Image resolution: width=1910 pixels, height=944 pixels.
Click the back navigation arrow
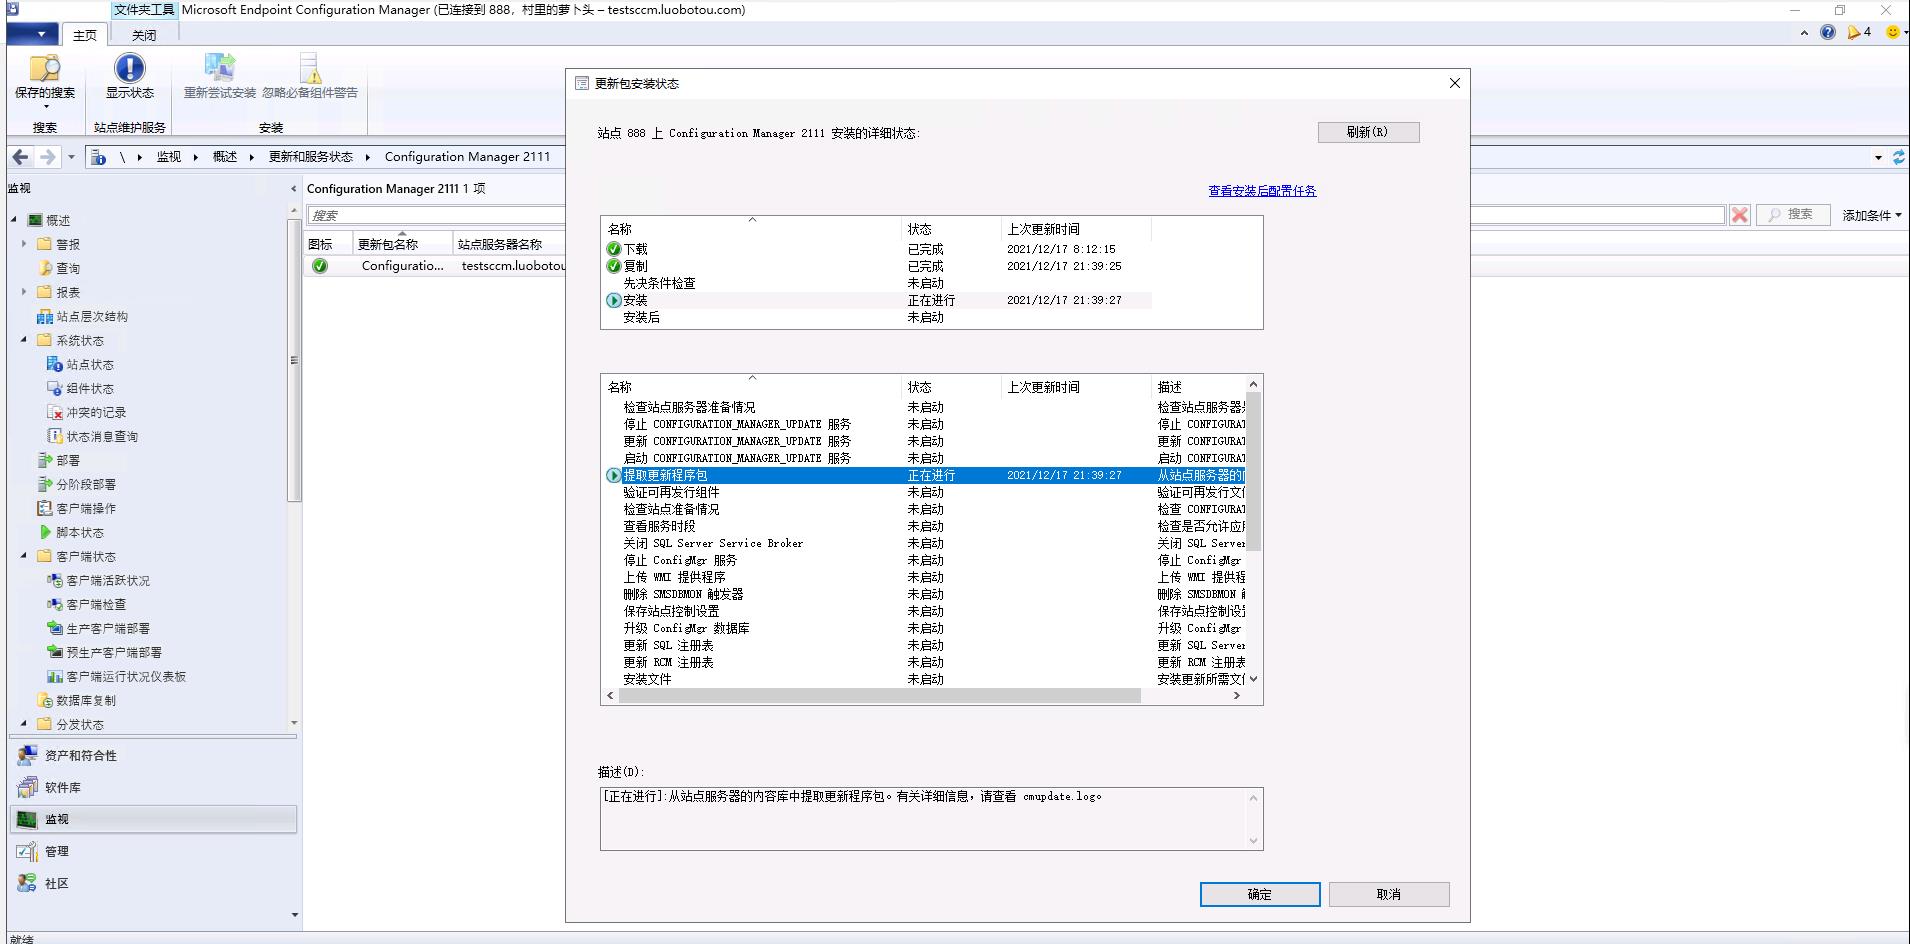point(20,157)
